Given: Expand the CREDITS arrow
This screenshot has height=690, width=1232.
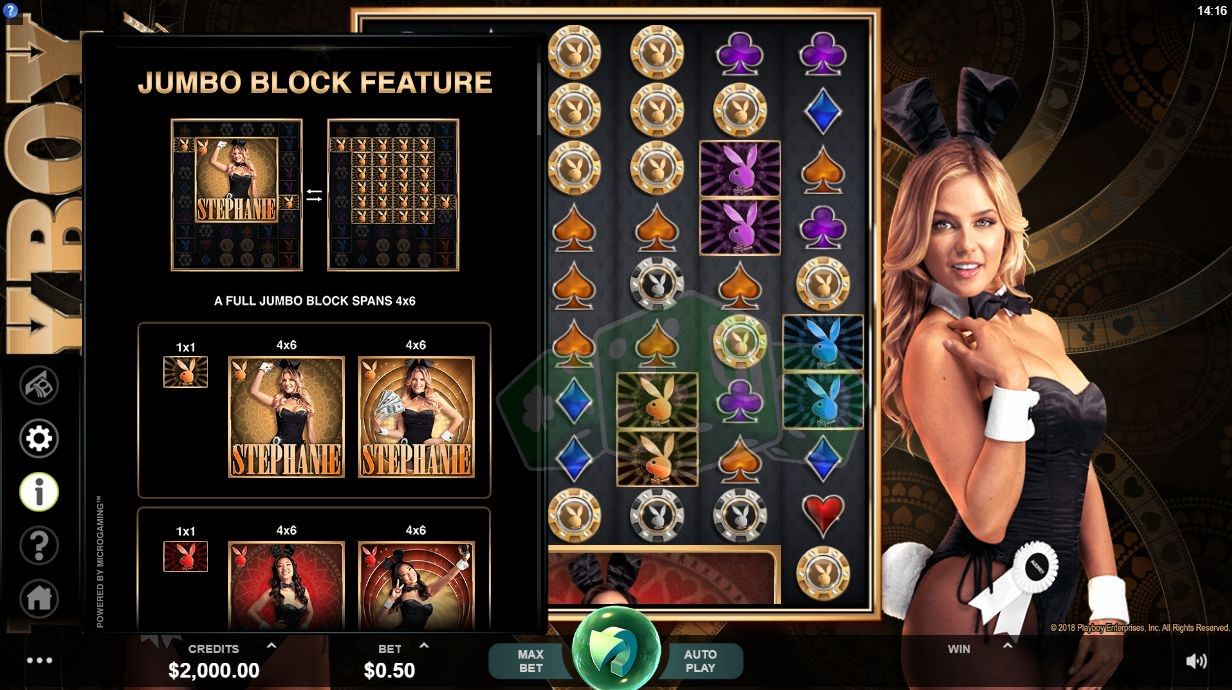Looking at the screenshot, I should 271,647.
